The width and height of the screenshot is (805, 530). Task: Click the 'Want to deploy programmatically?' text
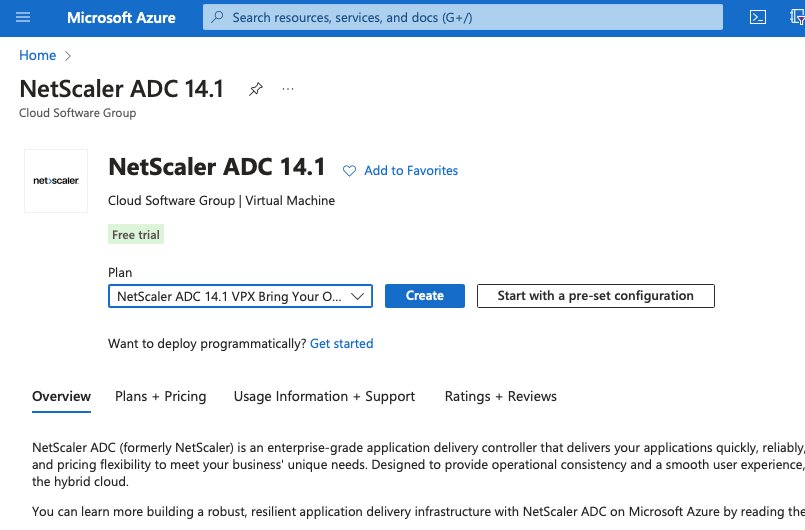(x=207, y=344)
